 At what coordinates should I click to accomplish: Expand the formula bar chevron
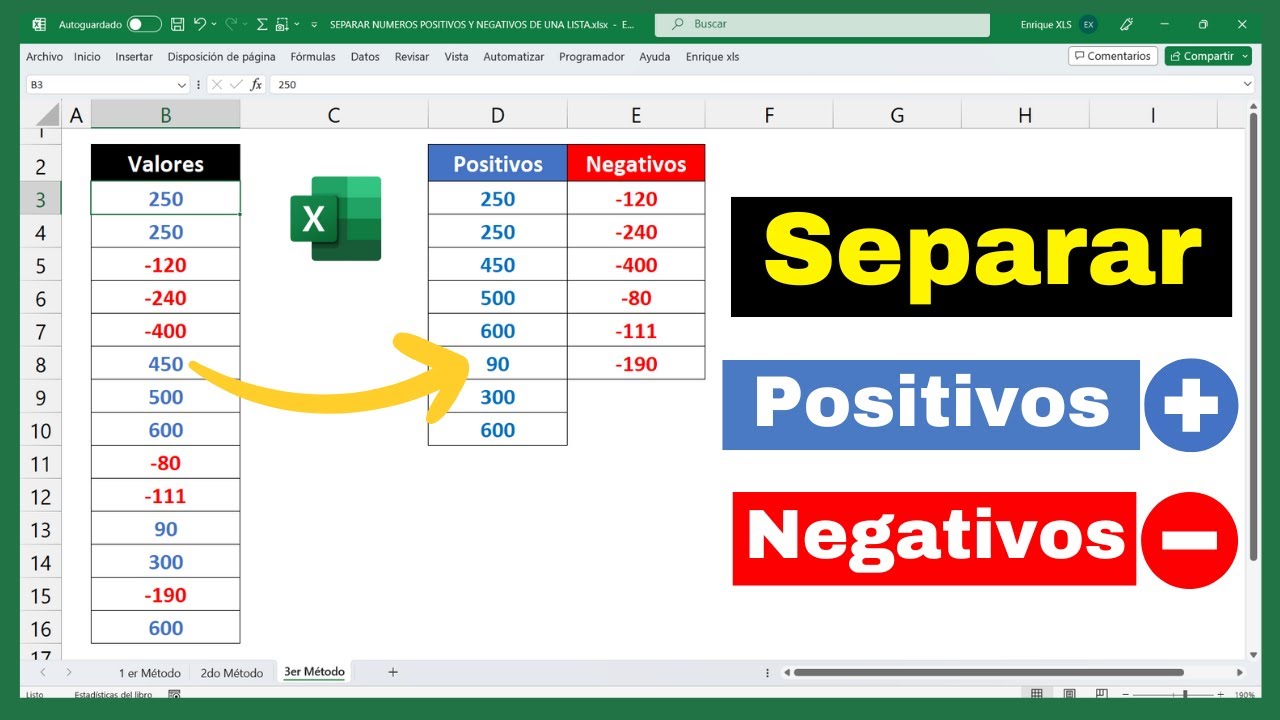click(1246, 85)
